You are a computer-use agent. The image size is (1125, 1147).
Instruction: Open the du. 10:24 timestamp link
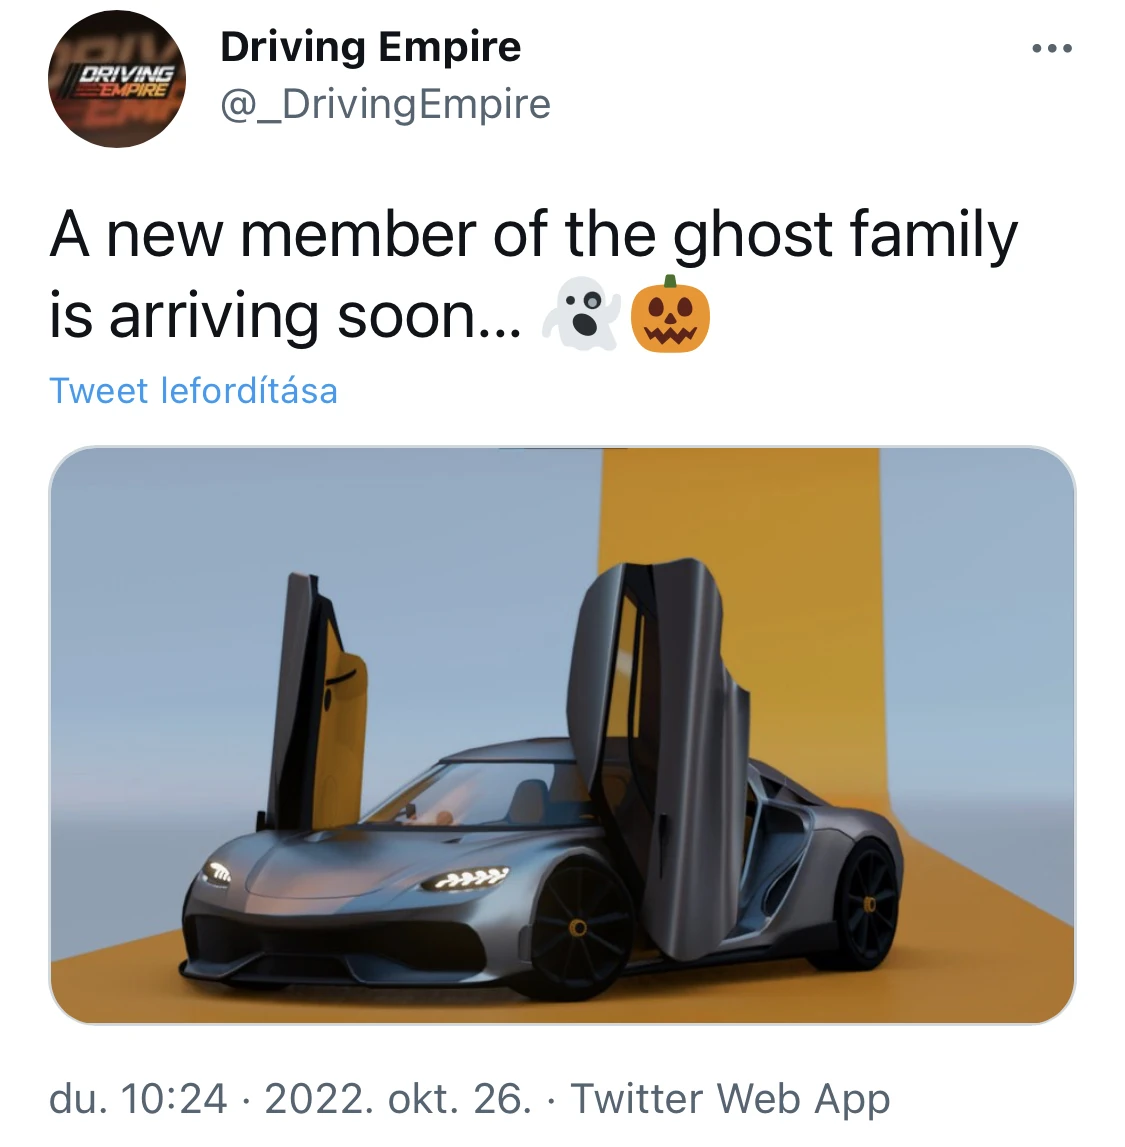pos(138,1099)
